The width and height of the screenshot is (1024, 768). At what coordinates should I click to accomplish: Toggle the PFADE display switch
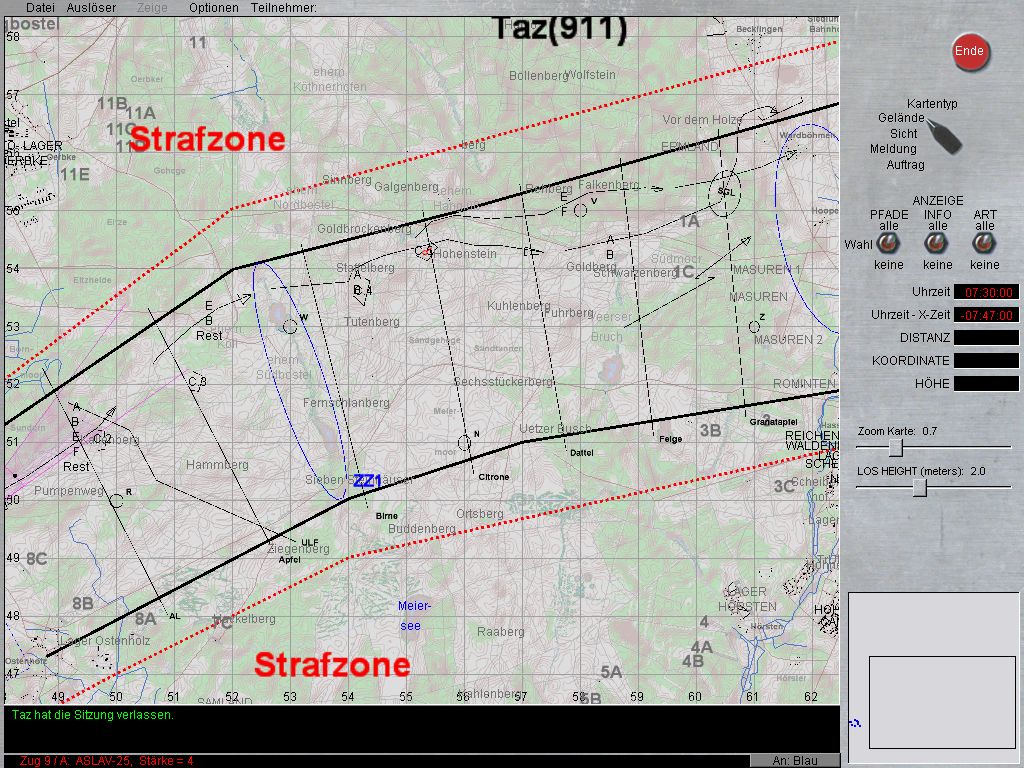pos(889,242)
